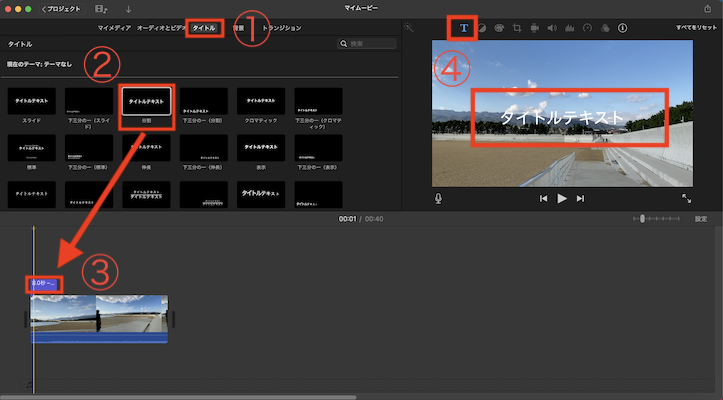723x400 pixels.
Task: Skip to next clip in viewer
Action: click(x=580, y=198)
